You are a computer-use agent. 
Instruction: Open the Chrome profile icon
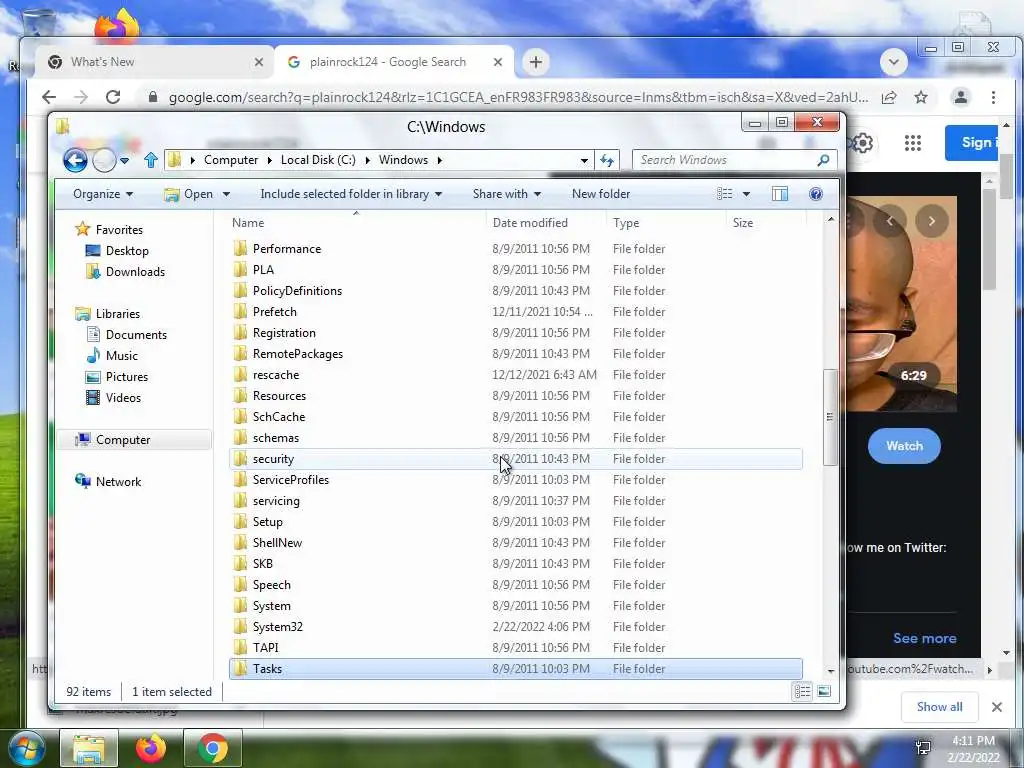point(960,97)
